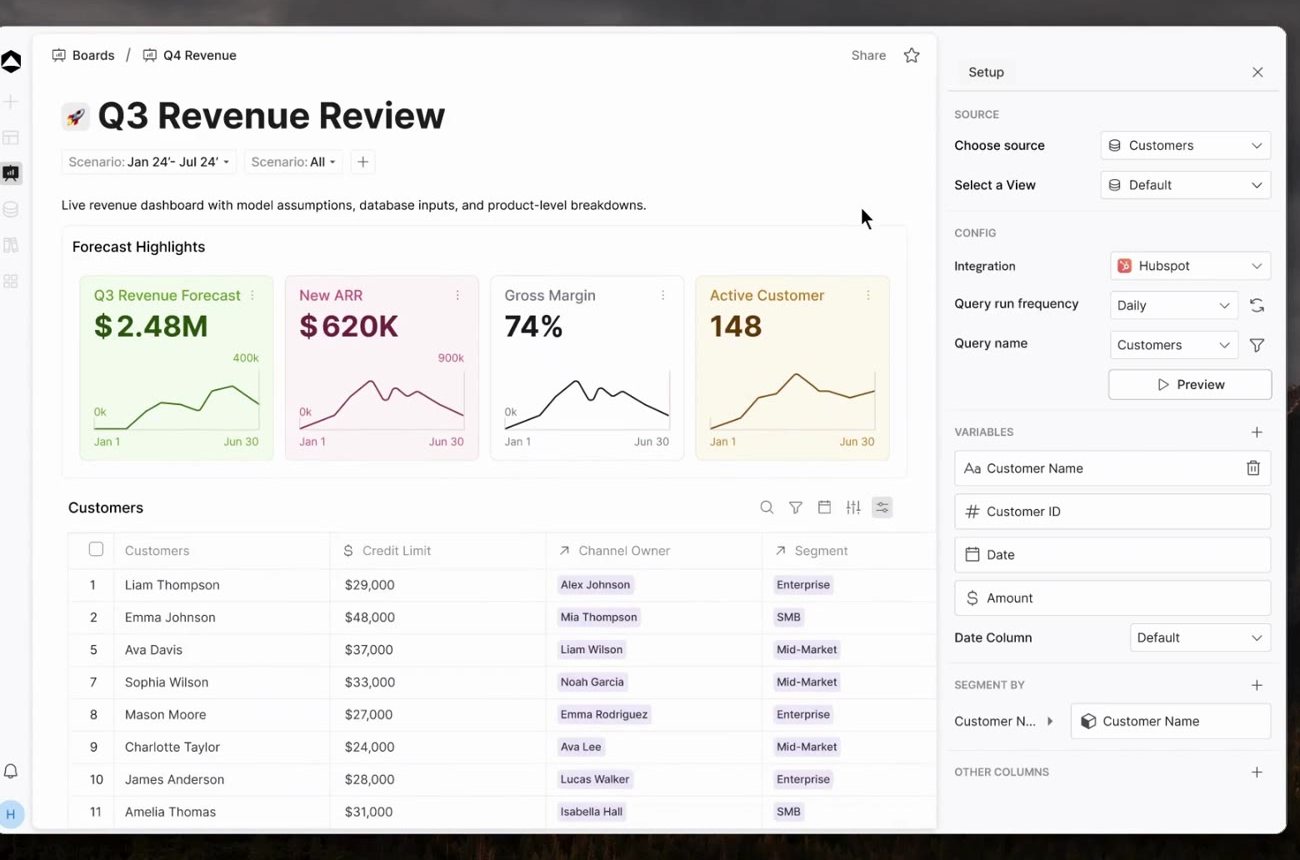
Task: Open the Integration Hubspot dropdown
Action: 1190,266
